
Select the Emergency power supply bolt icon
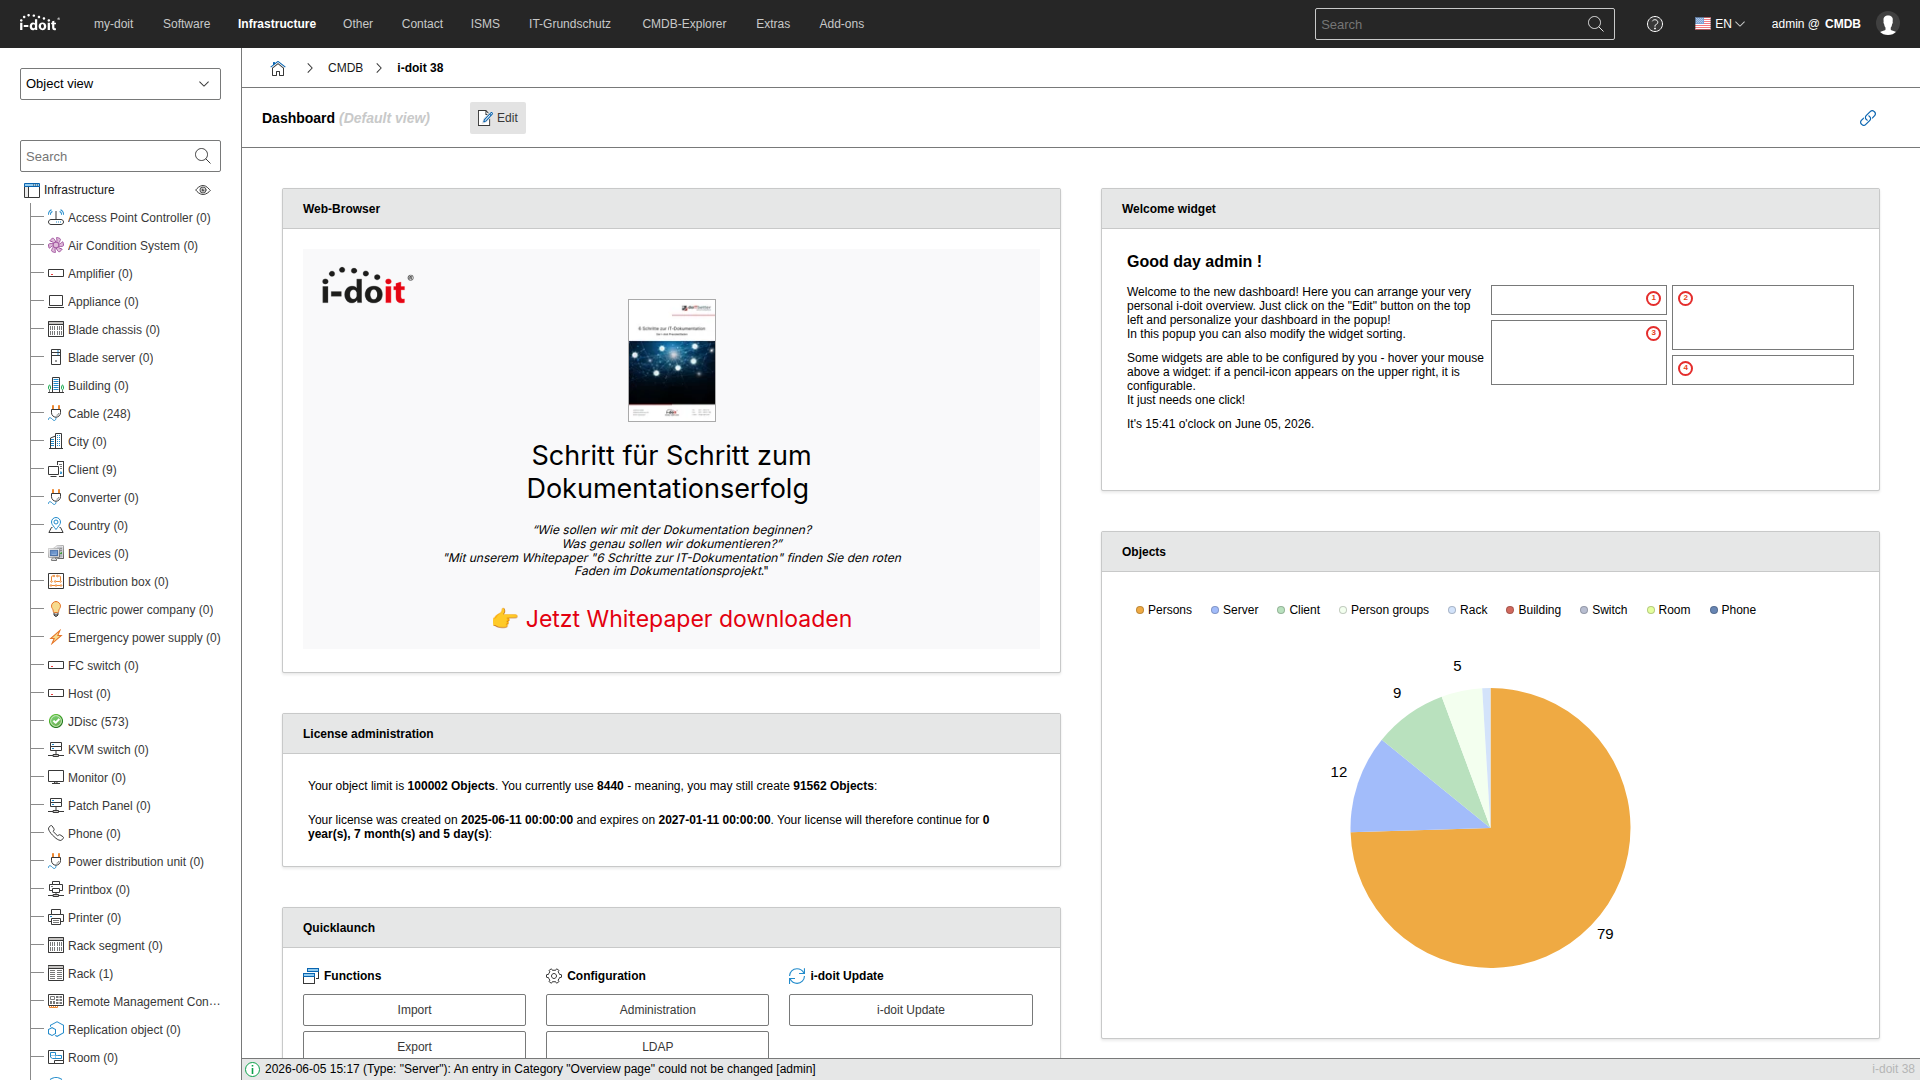56,637
